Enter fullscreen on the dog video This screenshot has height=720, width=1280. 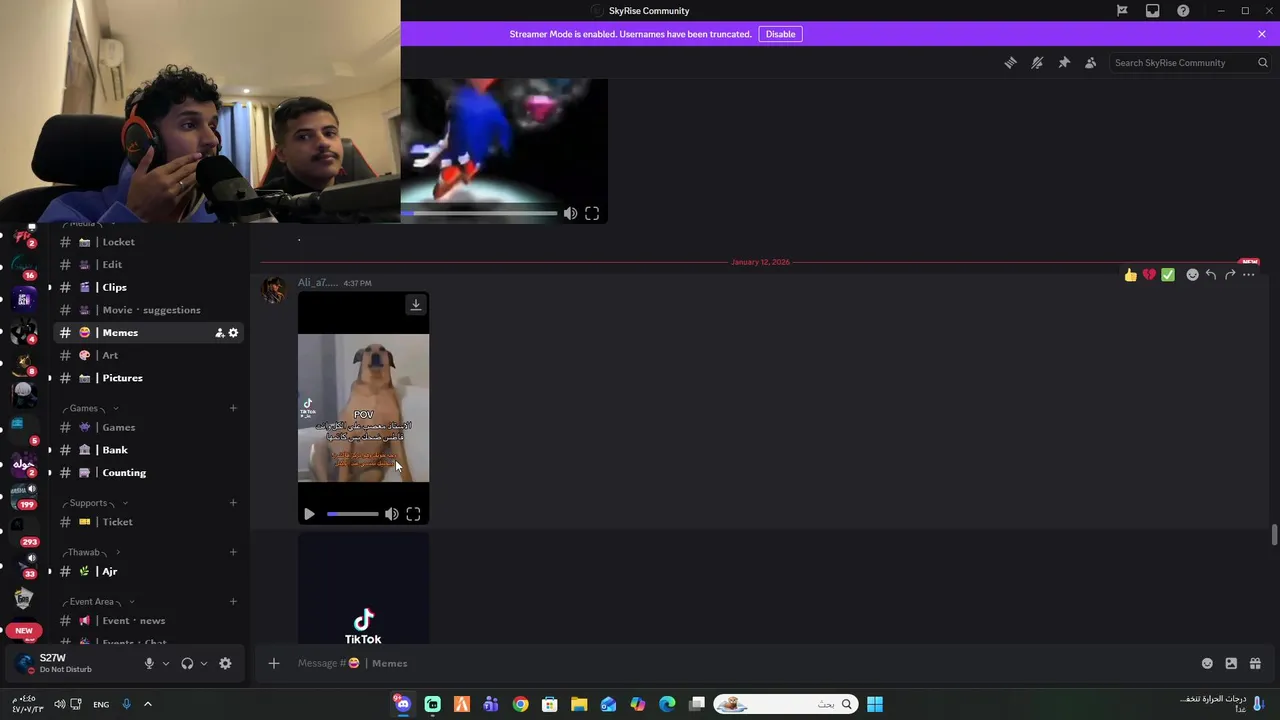413,514
